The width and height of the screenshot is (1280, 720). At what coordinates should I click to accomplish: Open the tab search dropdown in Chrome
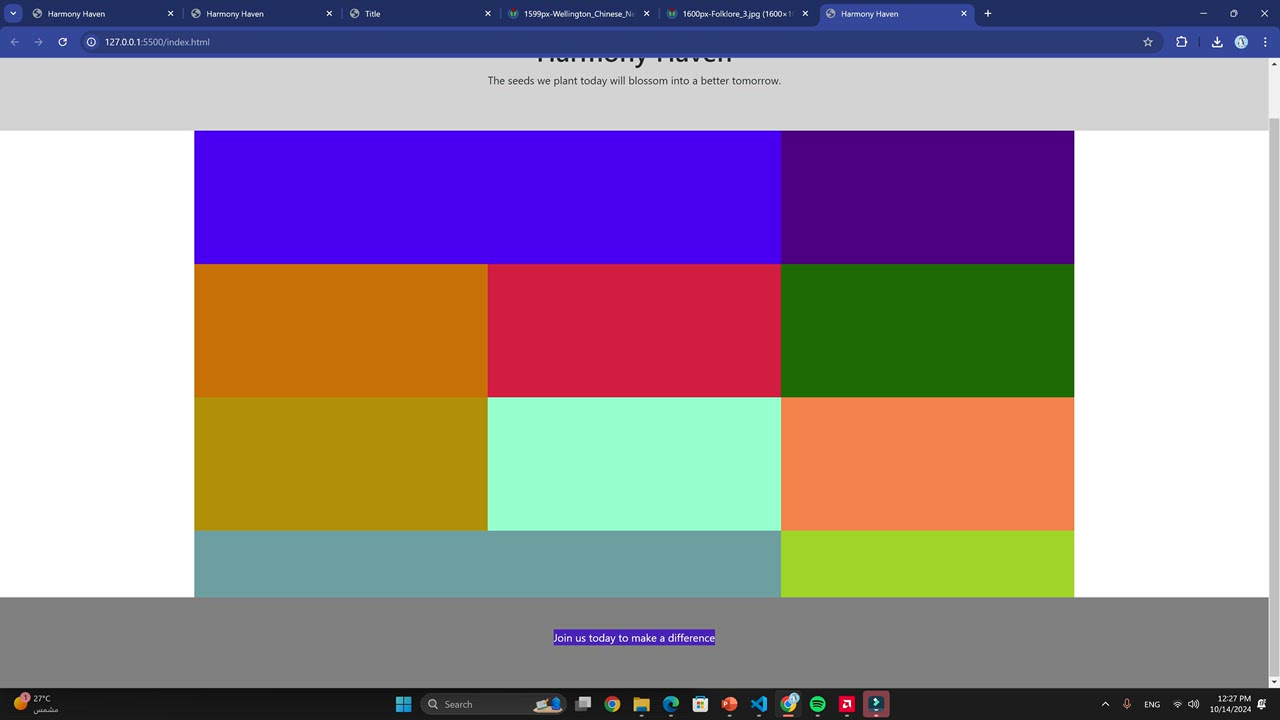[14, 13]
